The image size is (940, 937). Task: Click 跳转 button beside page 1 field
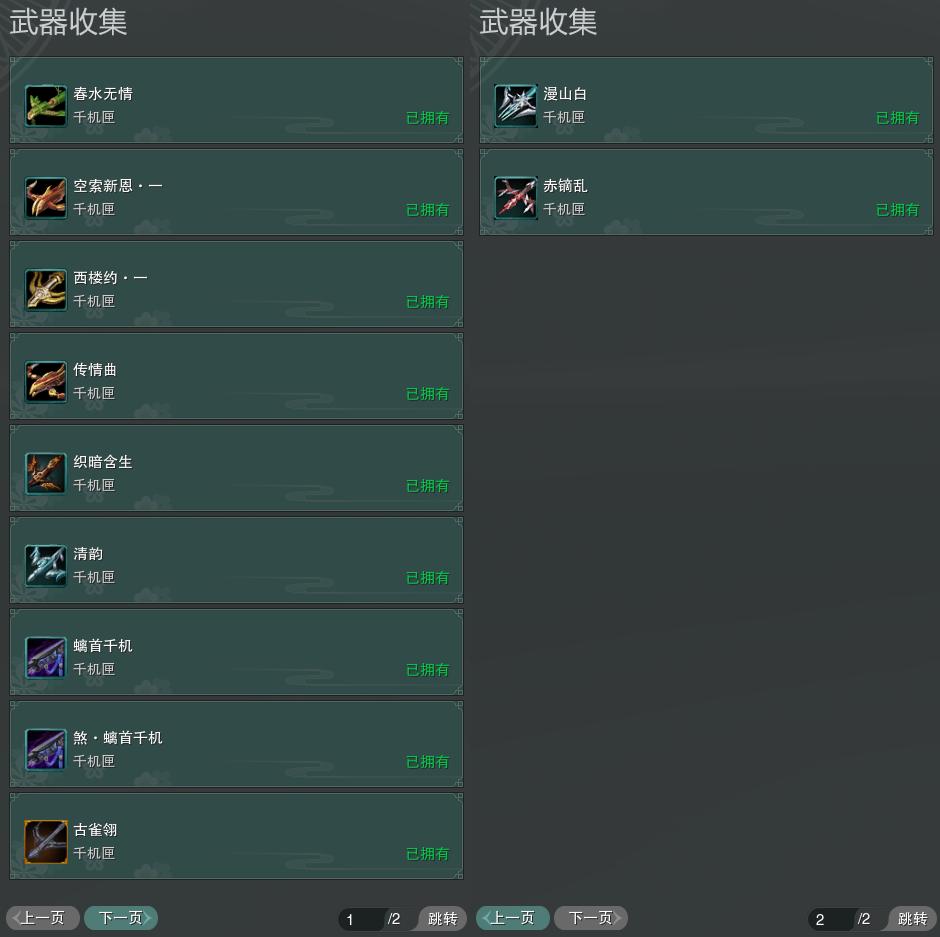coord(442,918)
